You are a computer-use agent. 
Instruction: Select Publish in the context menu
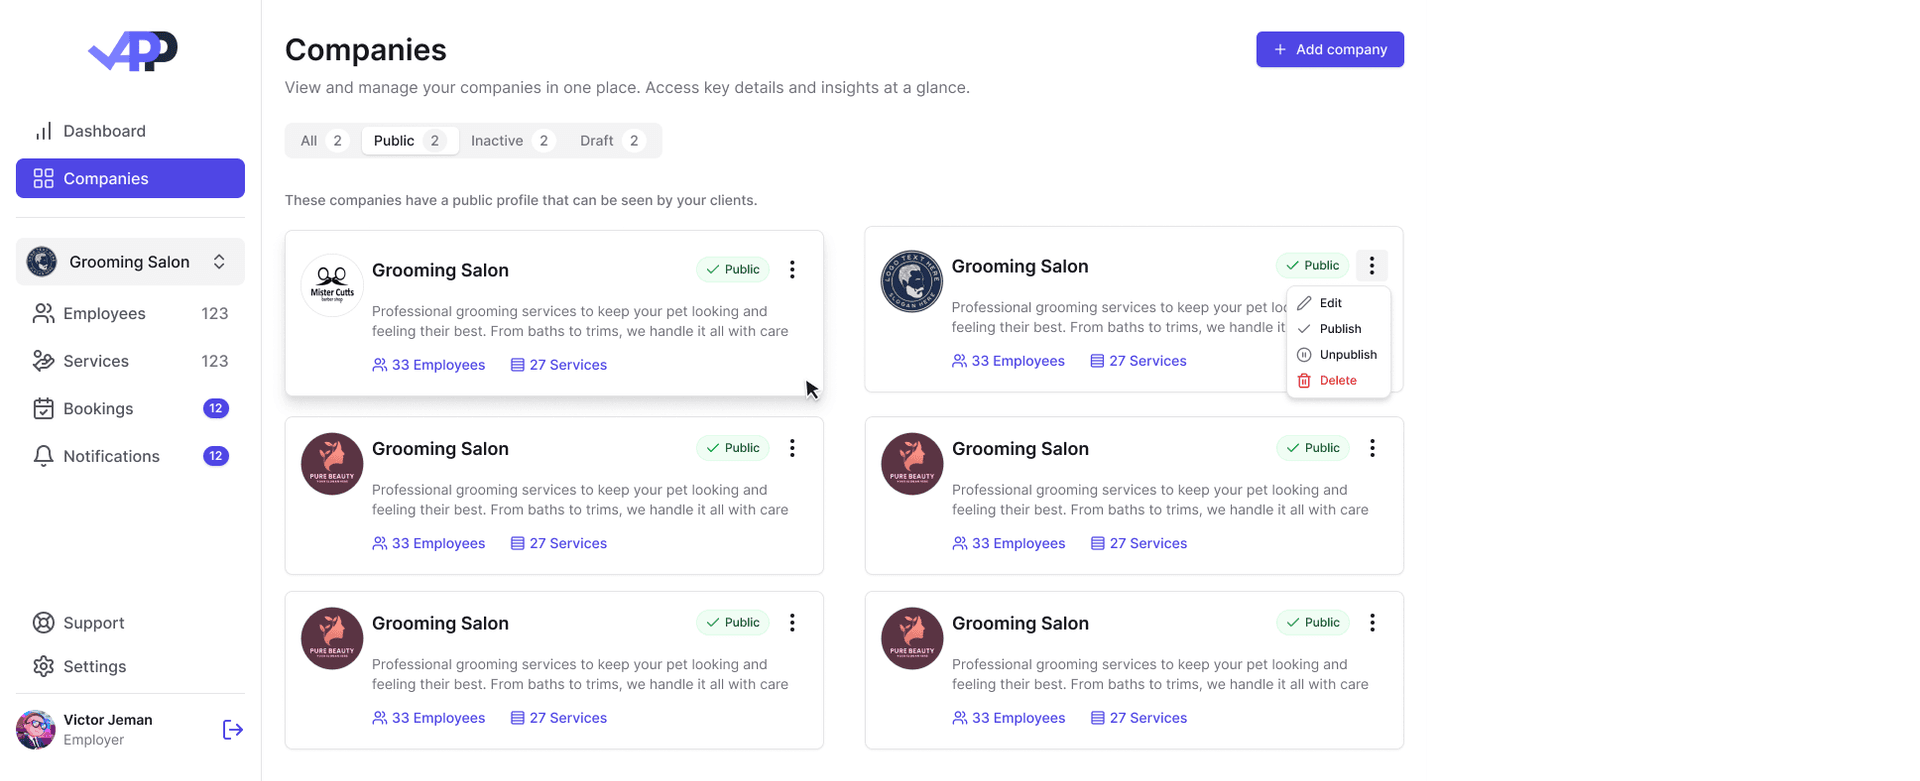[1339, 328]
